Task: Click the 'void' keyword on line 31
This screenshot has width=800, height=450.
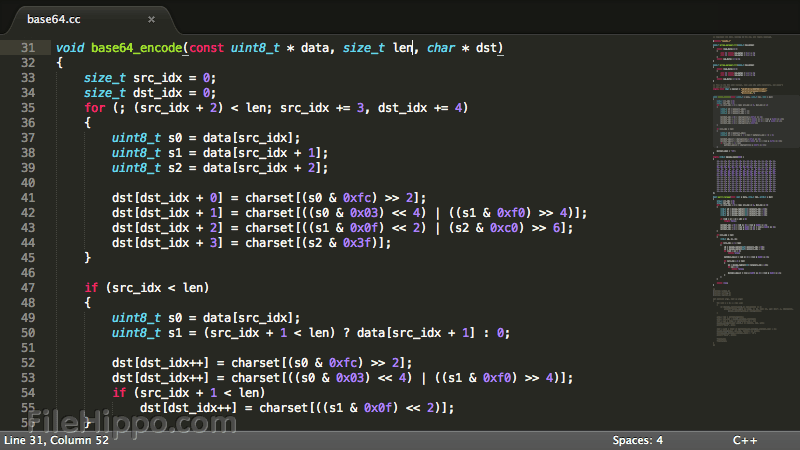Action: [x=70, y=48]
